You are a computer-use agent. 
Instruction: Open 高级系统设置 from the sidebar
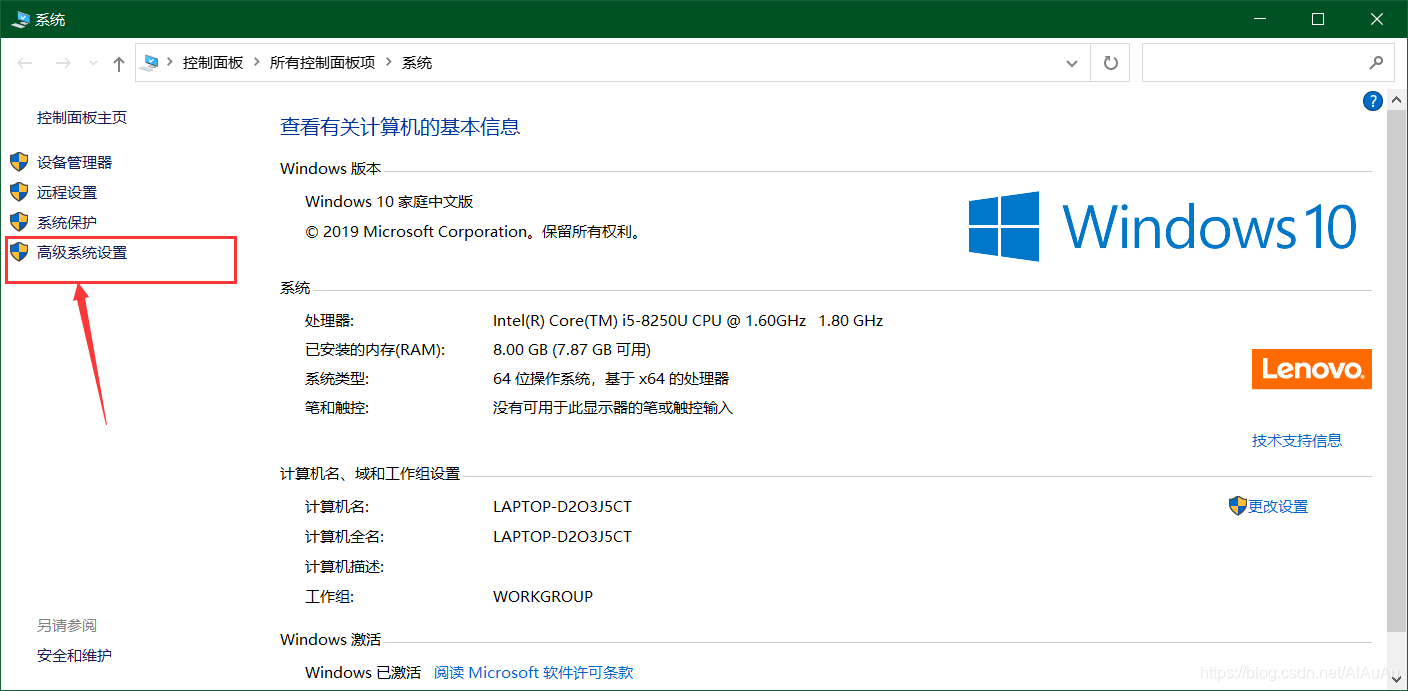tap(82, 253)
